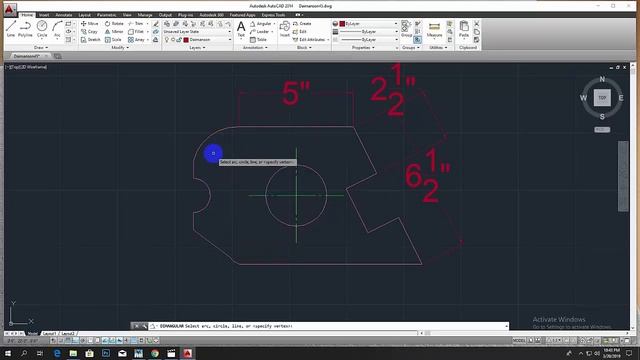The image size is (640, 360).
Task: Click the Create block button
Action: [302, 24]
